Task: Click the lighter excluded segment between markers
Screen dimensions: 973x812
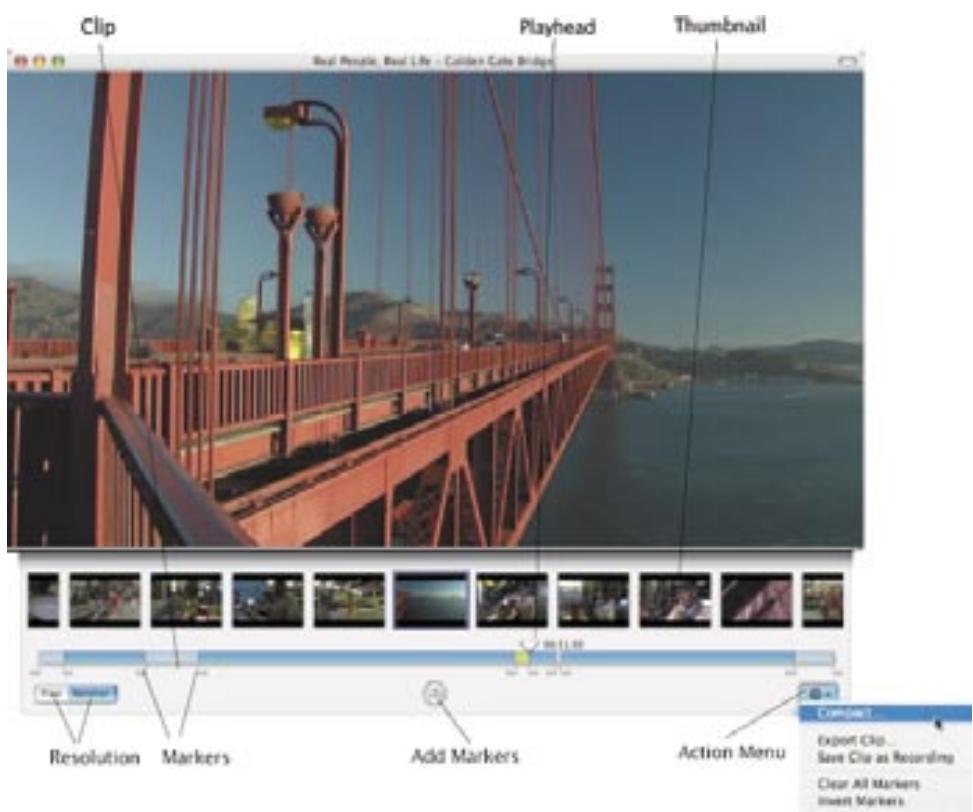Action: [172, 658]
